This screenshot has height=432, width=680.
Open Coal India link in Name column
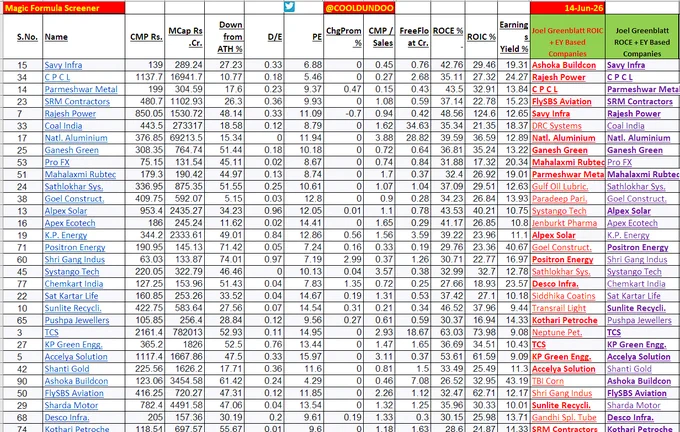click(x=63, y=126)
